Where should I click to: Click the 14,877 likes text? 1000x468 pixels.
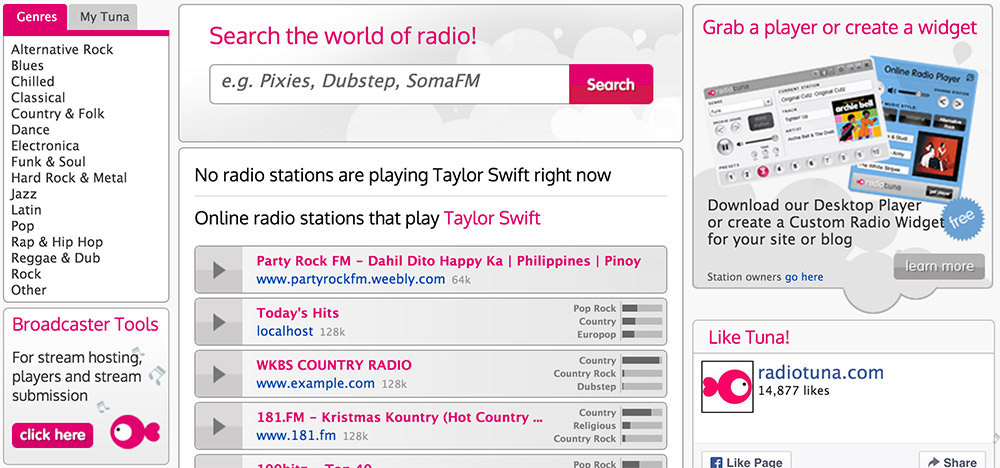pyautogui.click(x=793, y=390)
